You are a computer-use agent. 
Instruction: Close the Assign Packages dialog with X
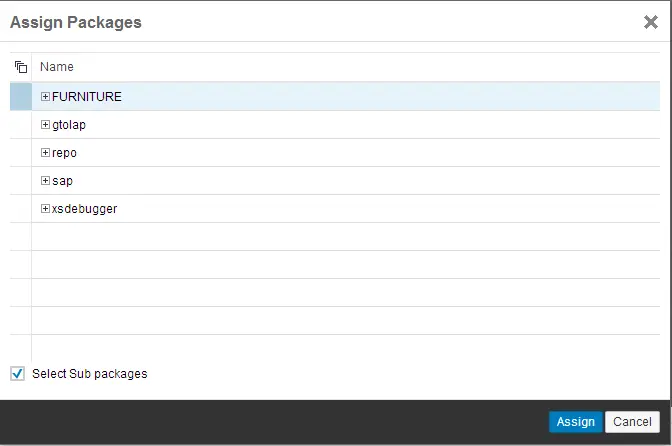(650, 22)
